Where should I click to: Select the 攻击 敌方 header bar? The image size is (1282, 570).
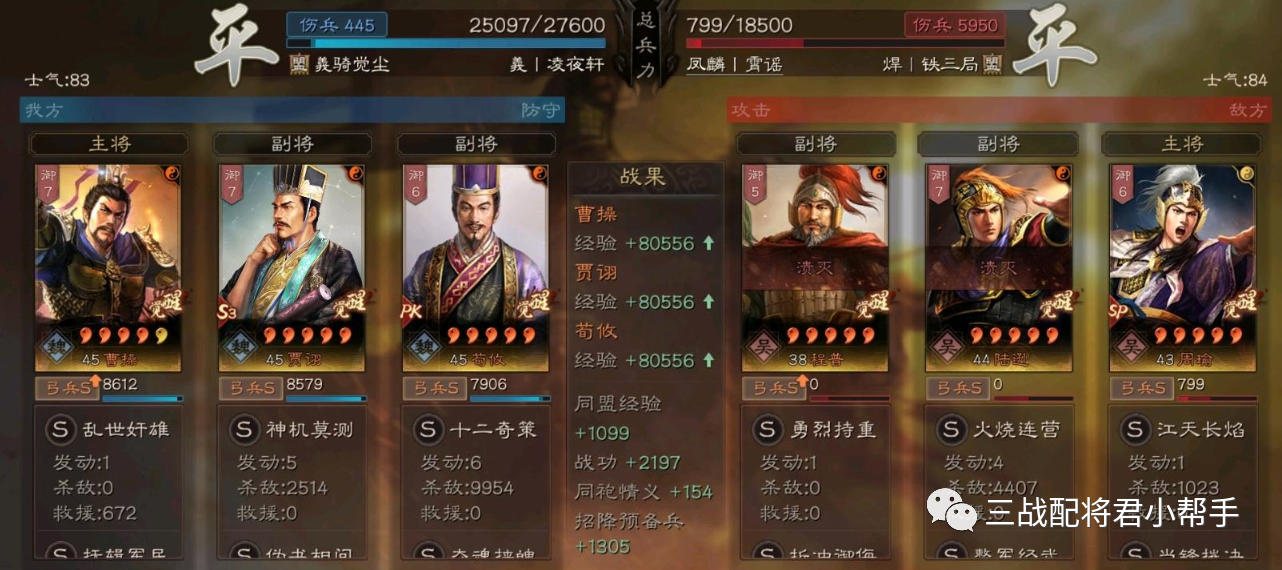click(x=999, y=110)
